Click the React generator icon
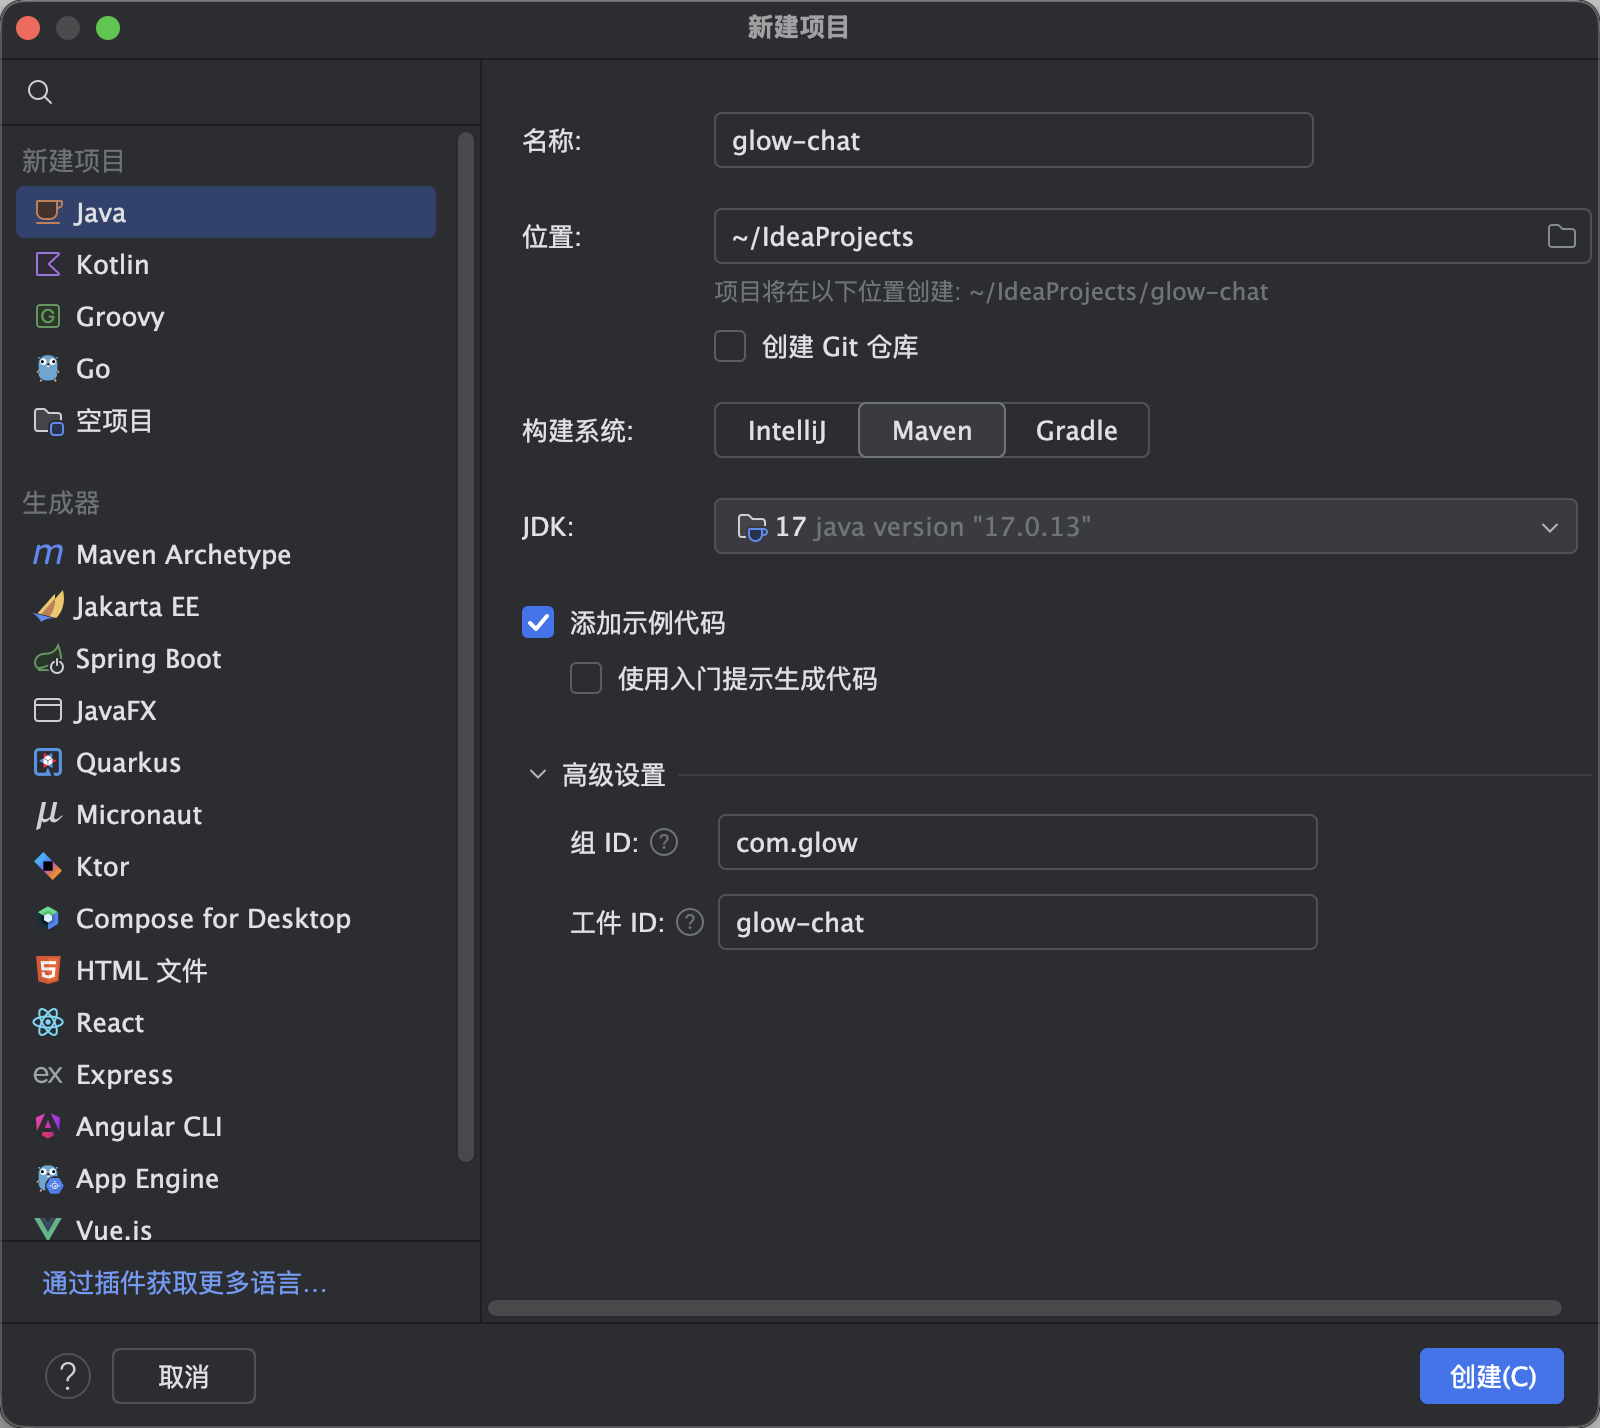1600x1428 pixels. [48, 1022]
